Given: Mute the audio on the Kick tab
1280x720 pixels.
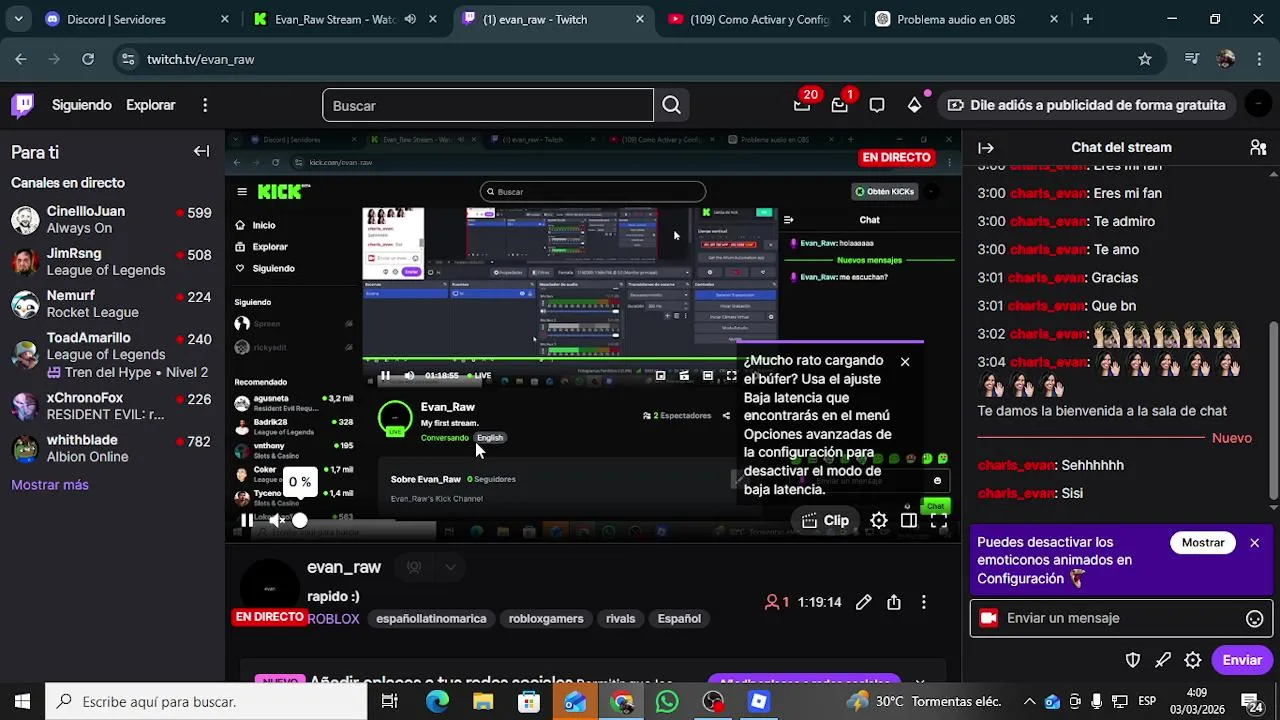Looking at the screenshot, I should point(410,19).
